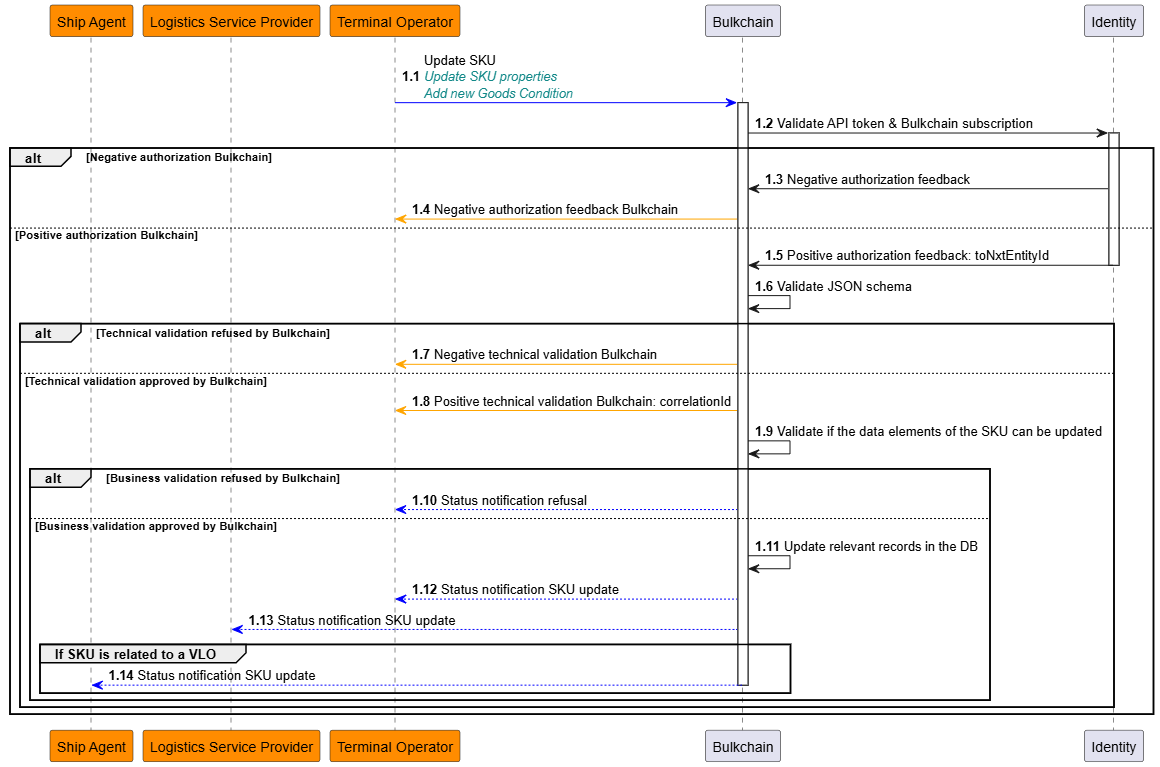Click the bottom Ship Agent participant box

tap(91, 746)
